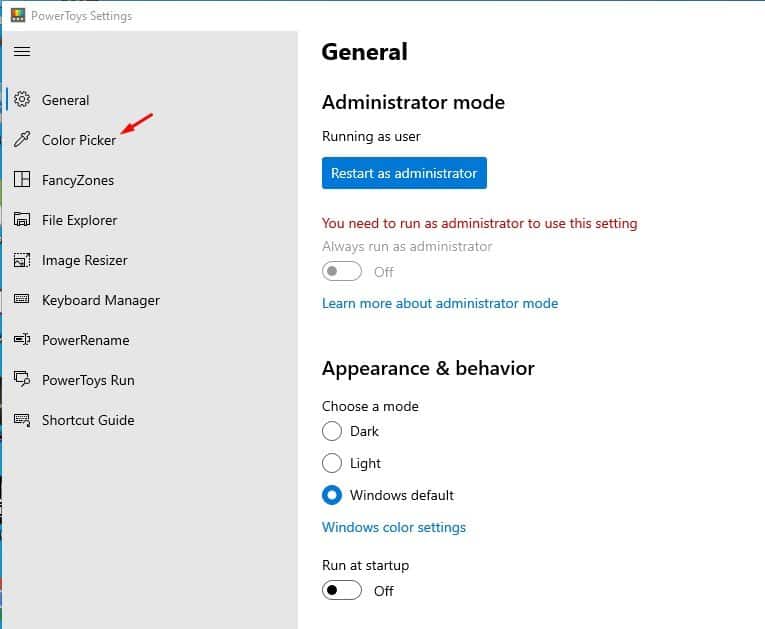Image resolution: width=765 pixels, height=629 pixels.
Task: Click the administrator warning message text
Action: (480, 223)
